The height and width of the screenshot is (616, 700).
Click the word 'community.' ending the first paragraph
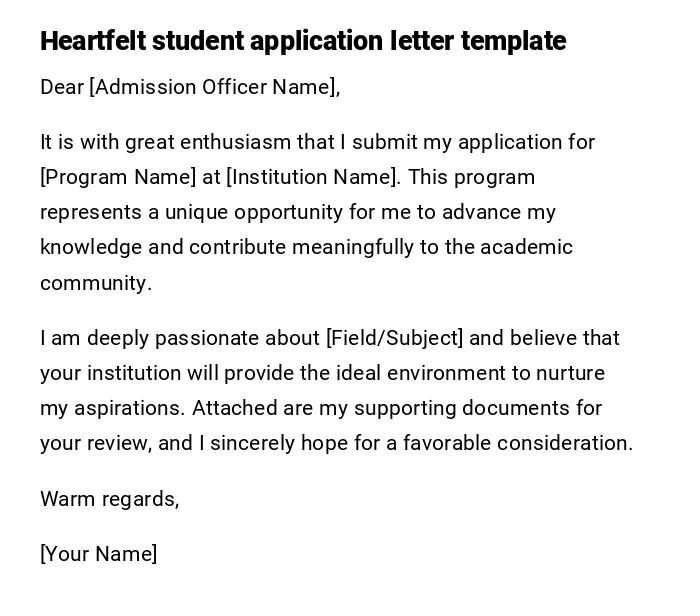[x=96, y=283]
